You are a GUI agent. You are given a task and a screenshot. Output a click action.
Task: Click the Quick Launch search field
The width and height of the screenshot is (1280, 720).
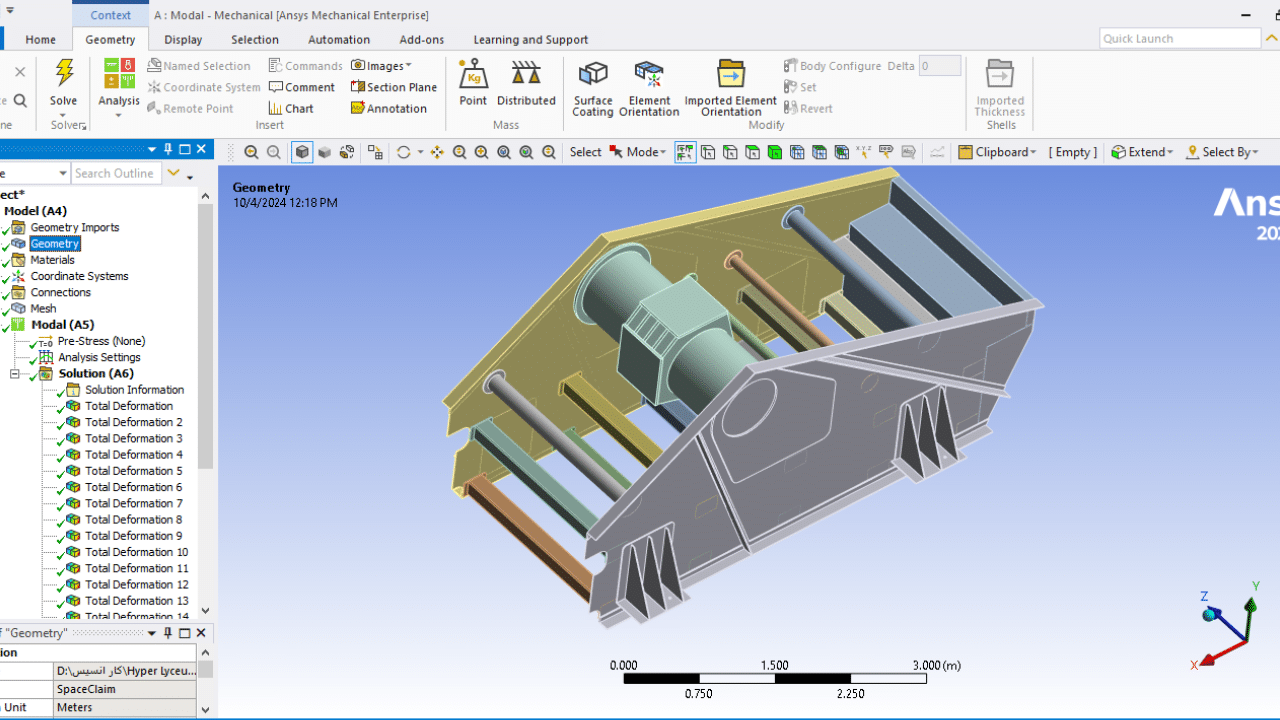1180,38
